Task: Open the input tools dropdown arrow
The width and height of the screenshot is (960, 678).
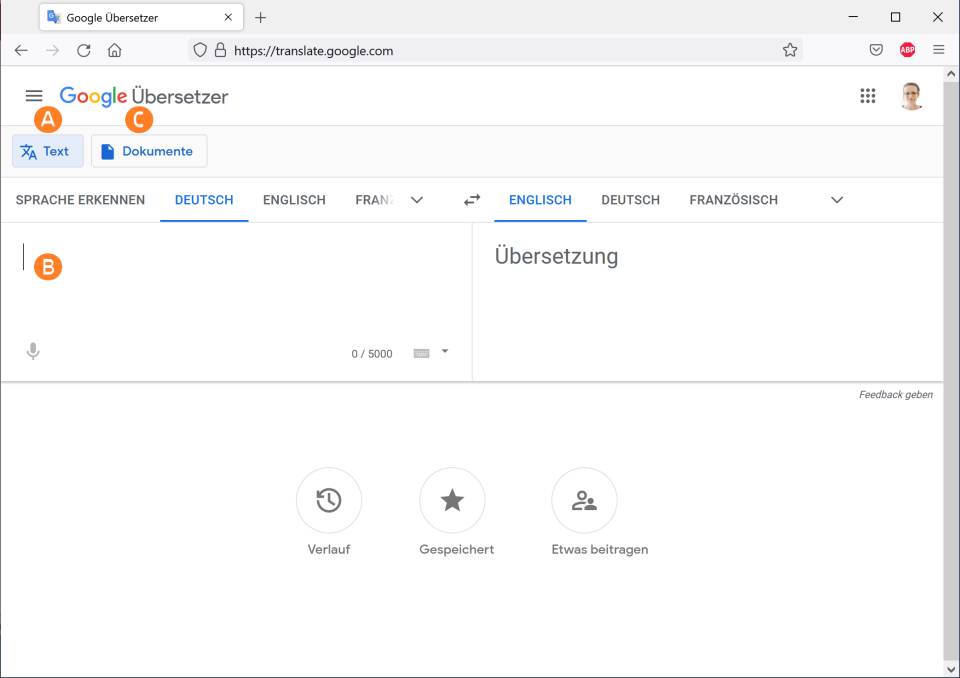Action: [445, 351]
